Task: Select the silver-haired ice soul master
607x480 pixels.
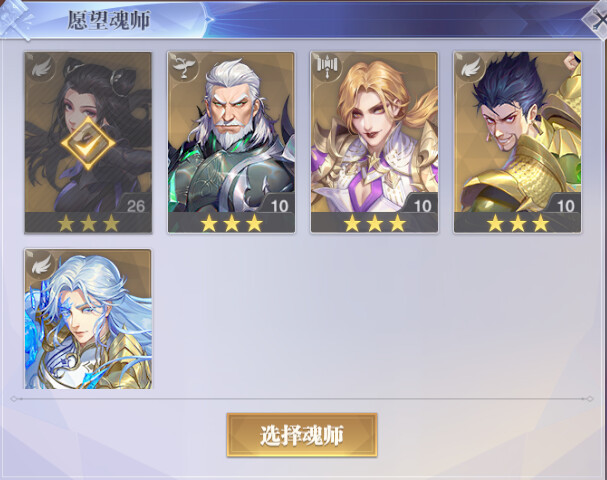Action: [x=88, y=319]
